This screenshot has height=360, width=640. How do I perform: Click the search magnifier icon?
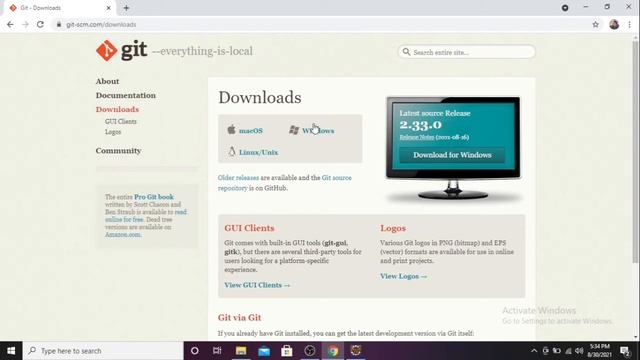[x=406, y=52]
